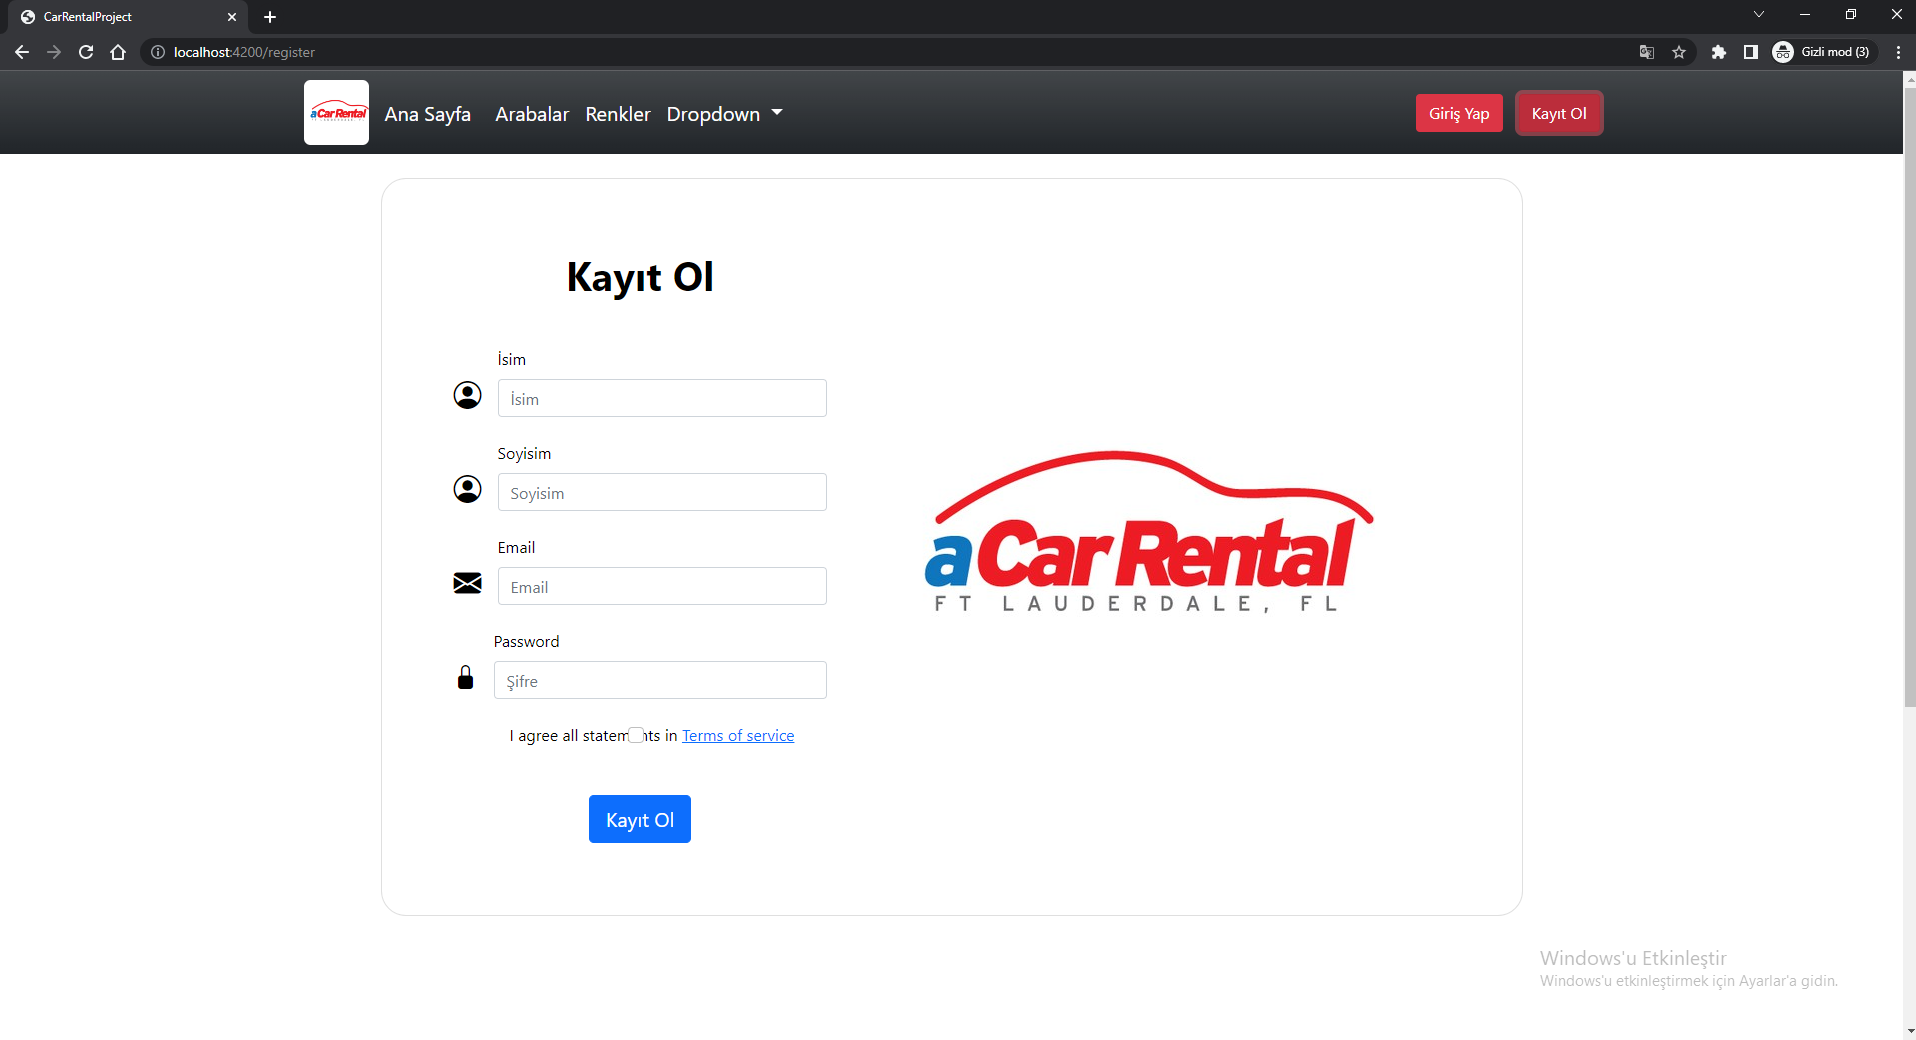The height and width of the screenshot is (1040, 1916).
Task: Click the person icon beside İsim field
Action: [467, 395]
